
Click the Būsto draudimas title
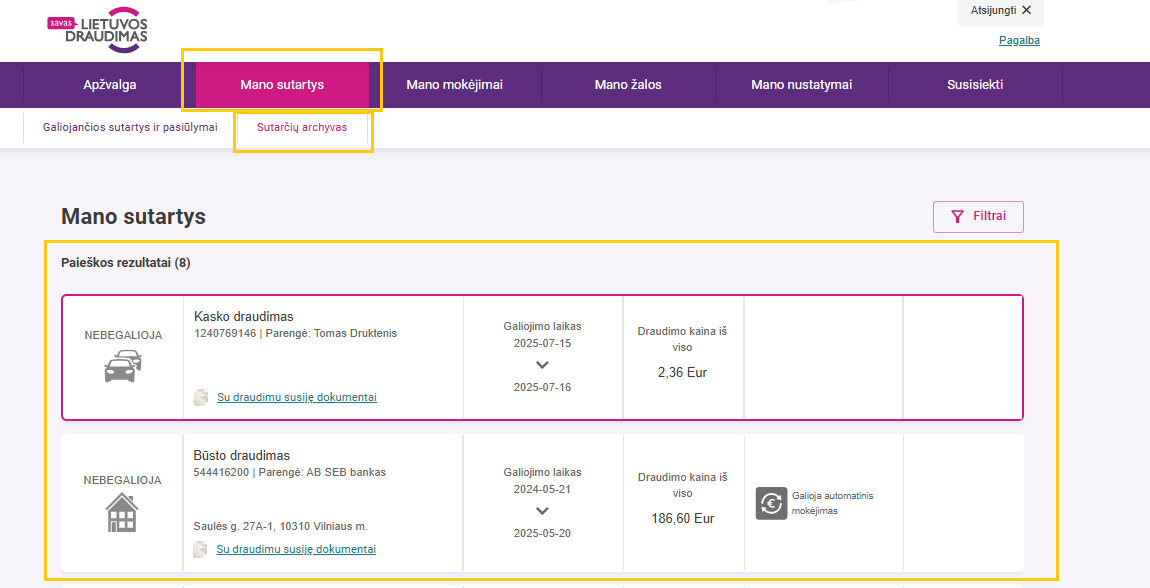coord(242,455)
